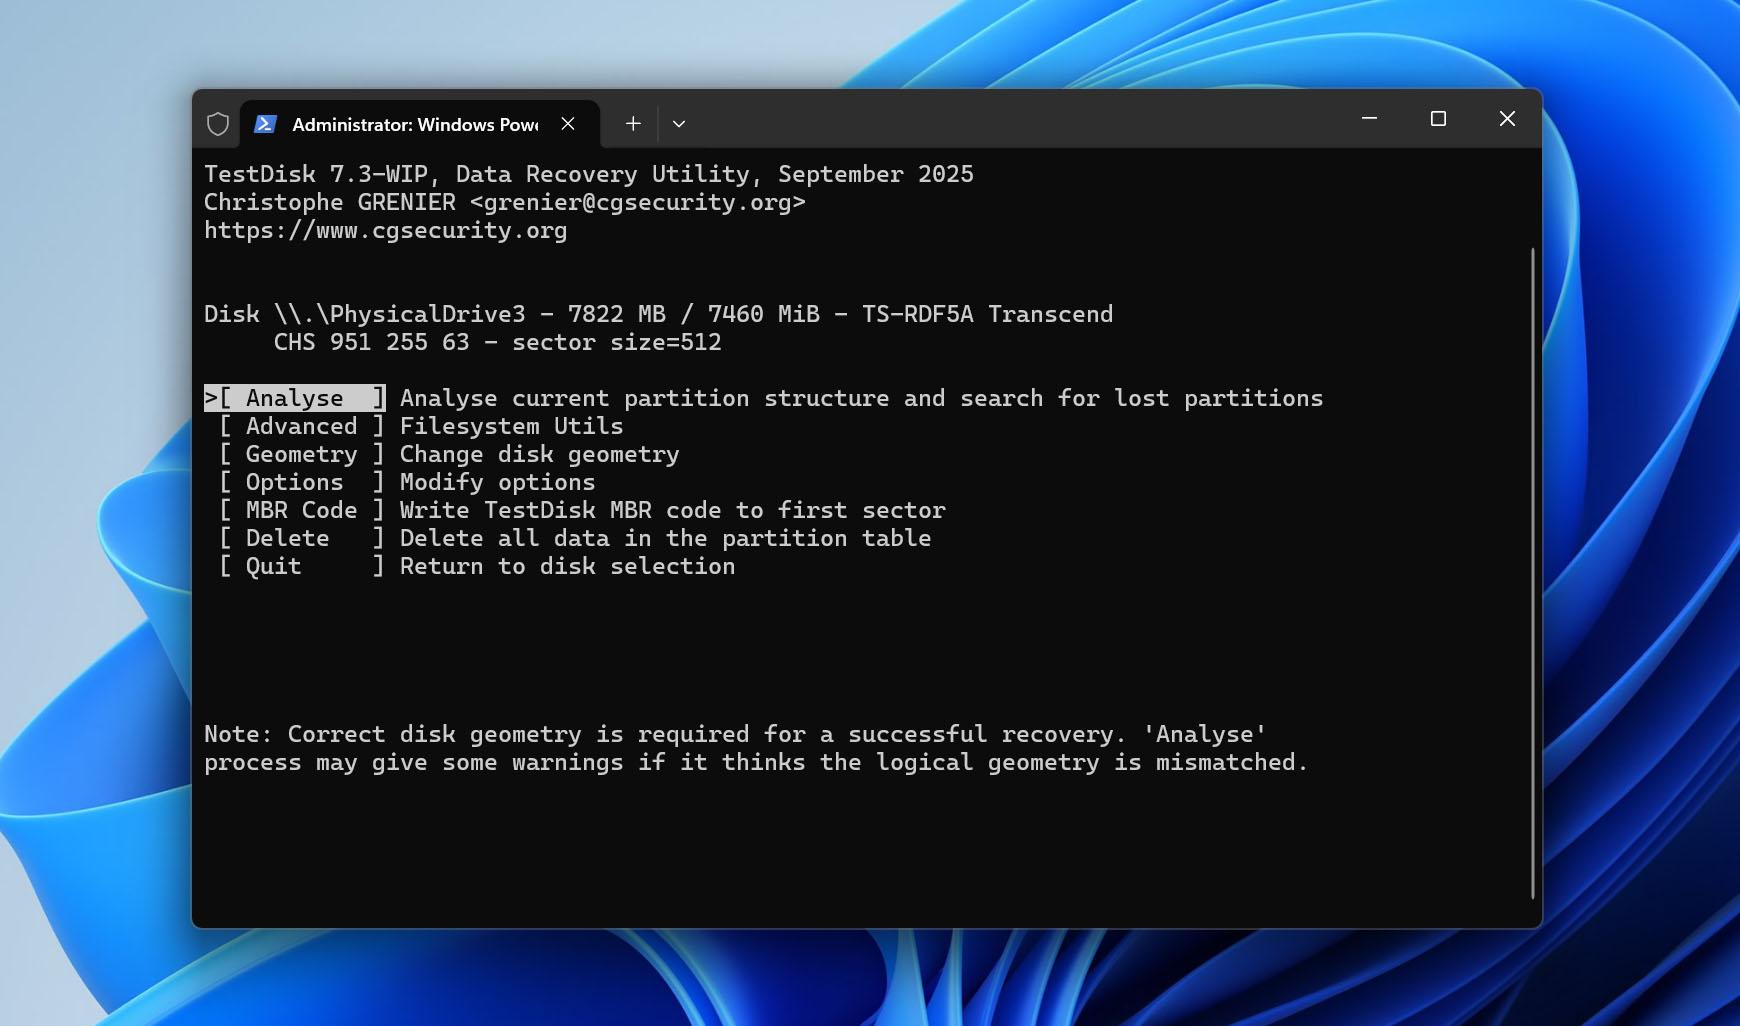Click the 'Modify options' description
The width and height of the screenshot is (1740, 1026).
coord(497,482)
